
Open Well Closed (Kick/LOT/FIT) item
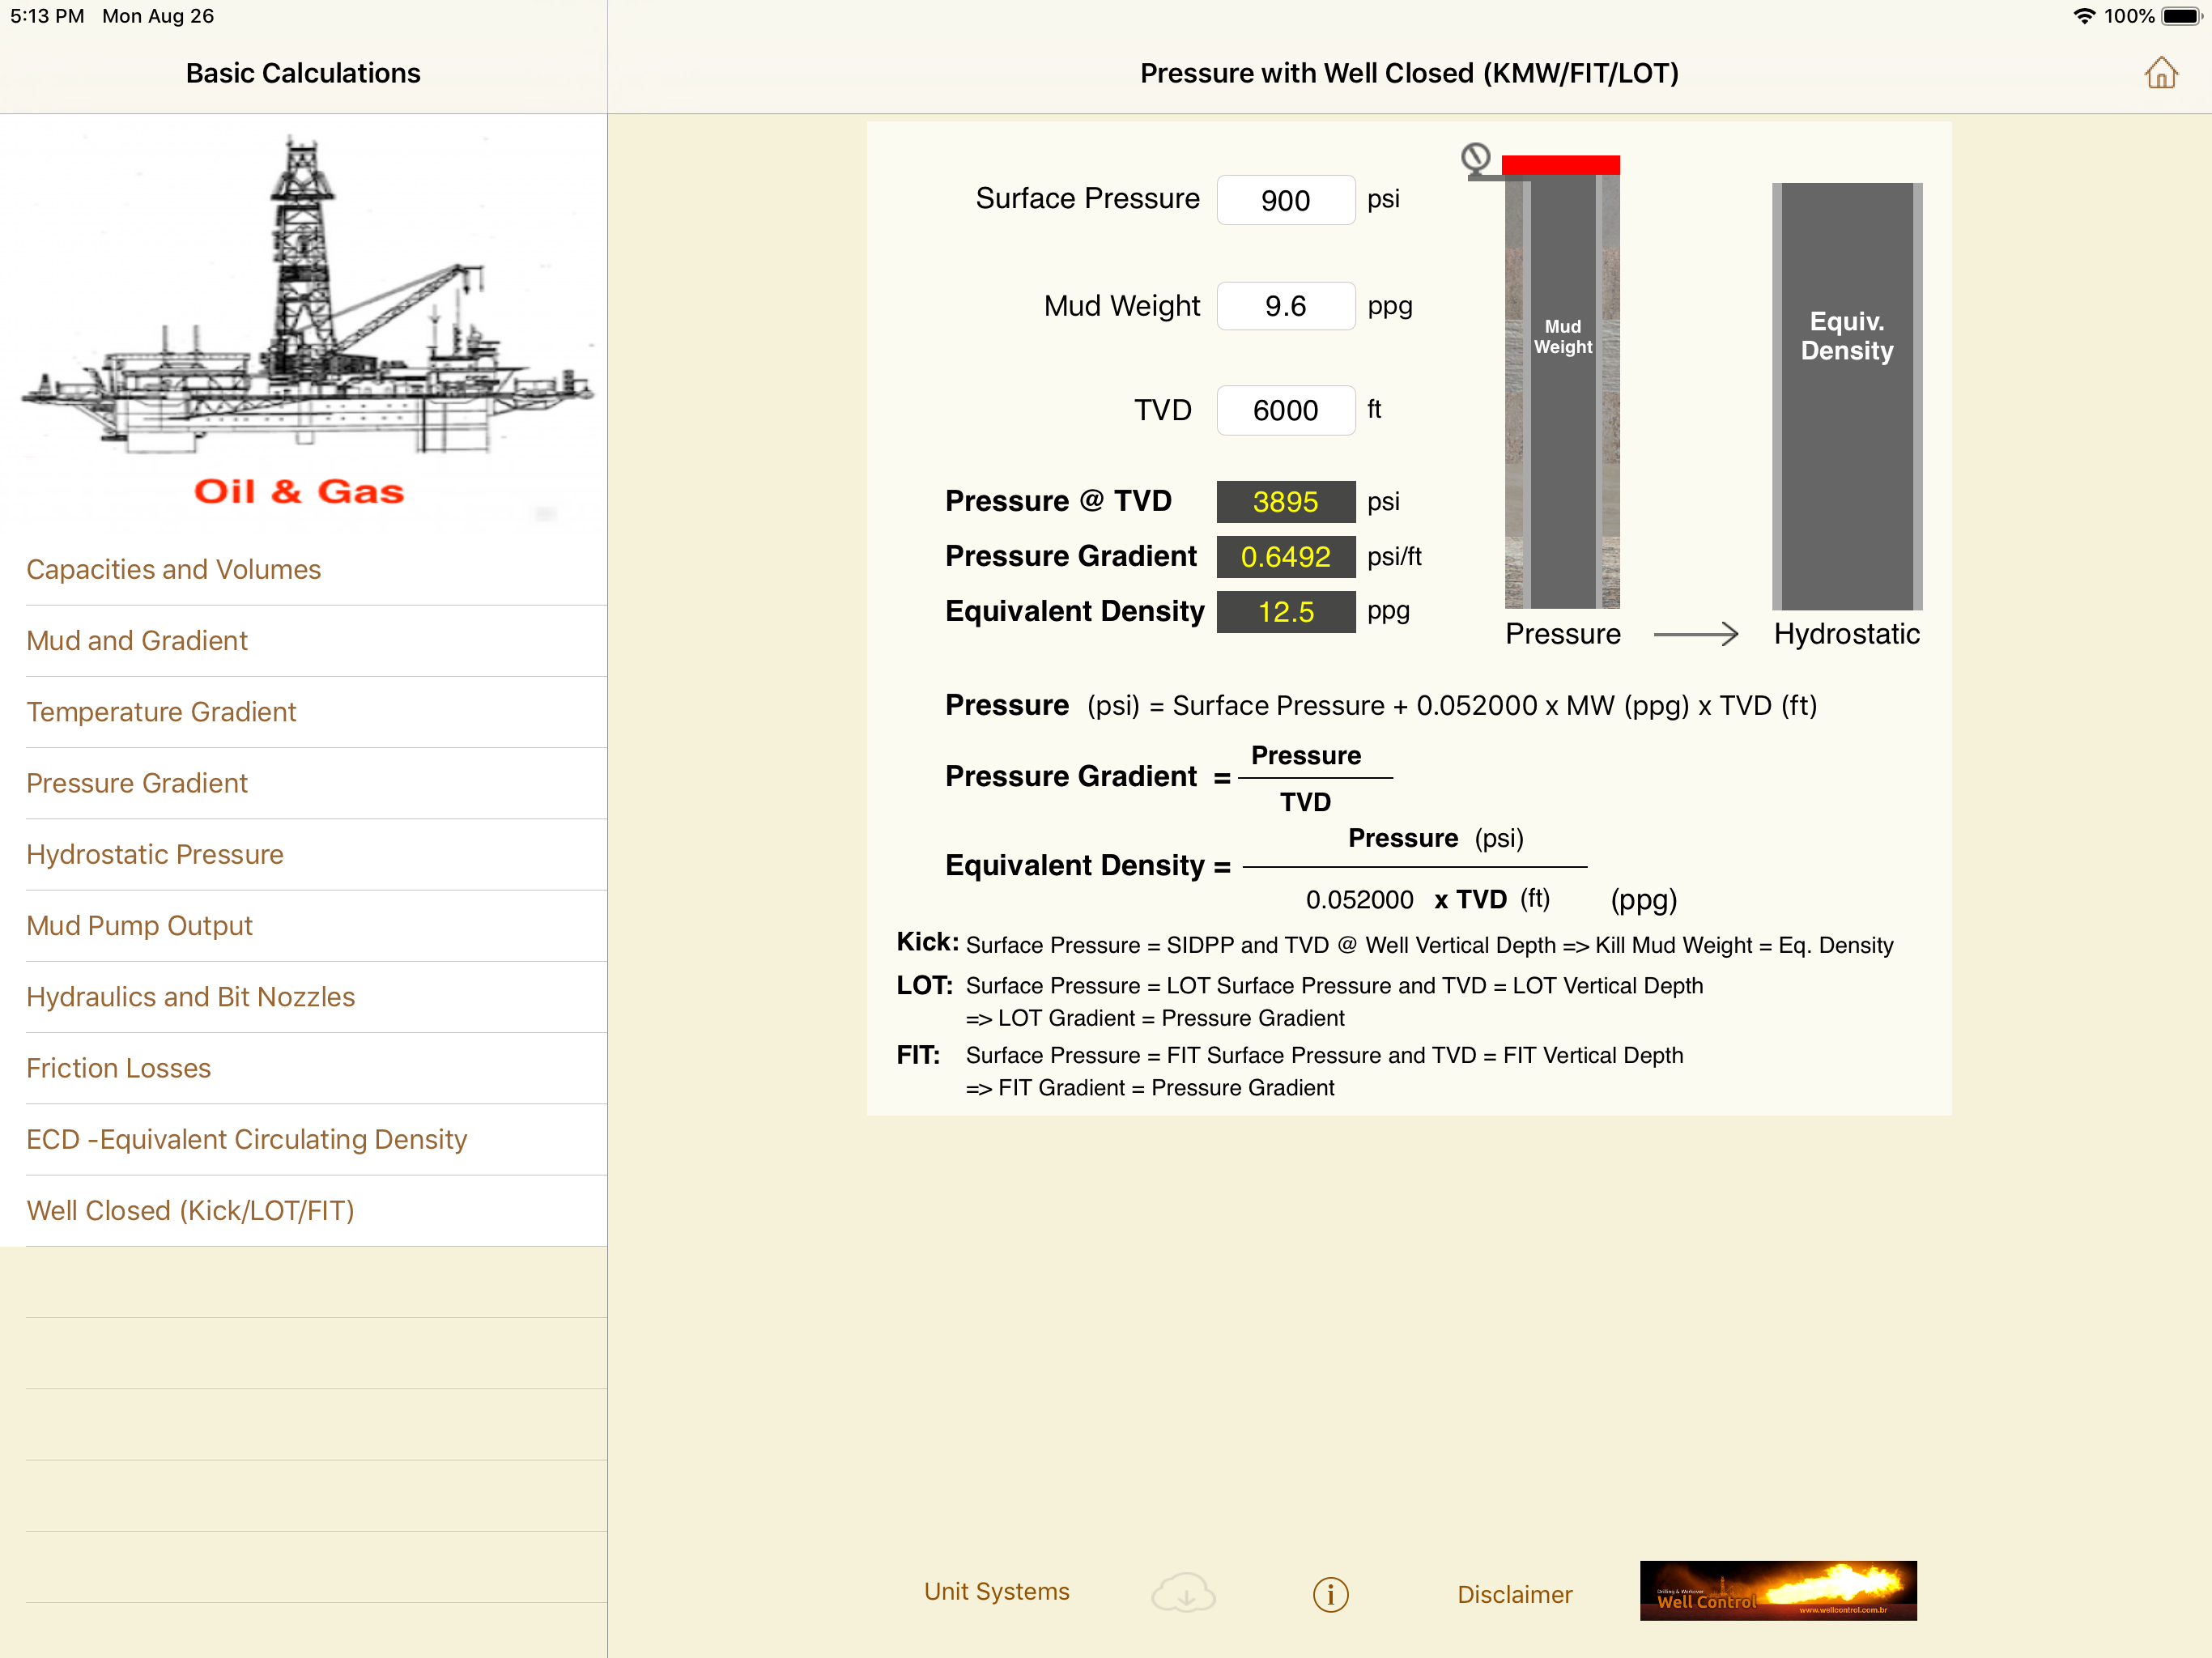point(190,1210)
